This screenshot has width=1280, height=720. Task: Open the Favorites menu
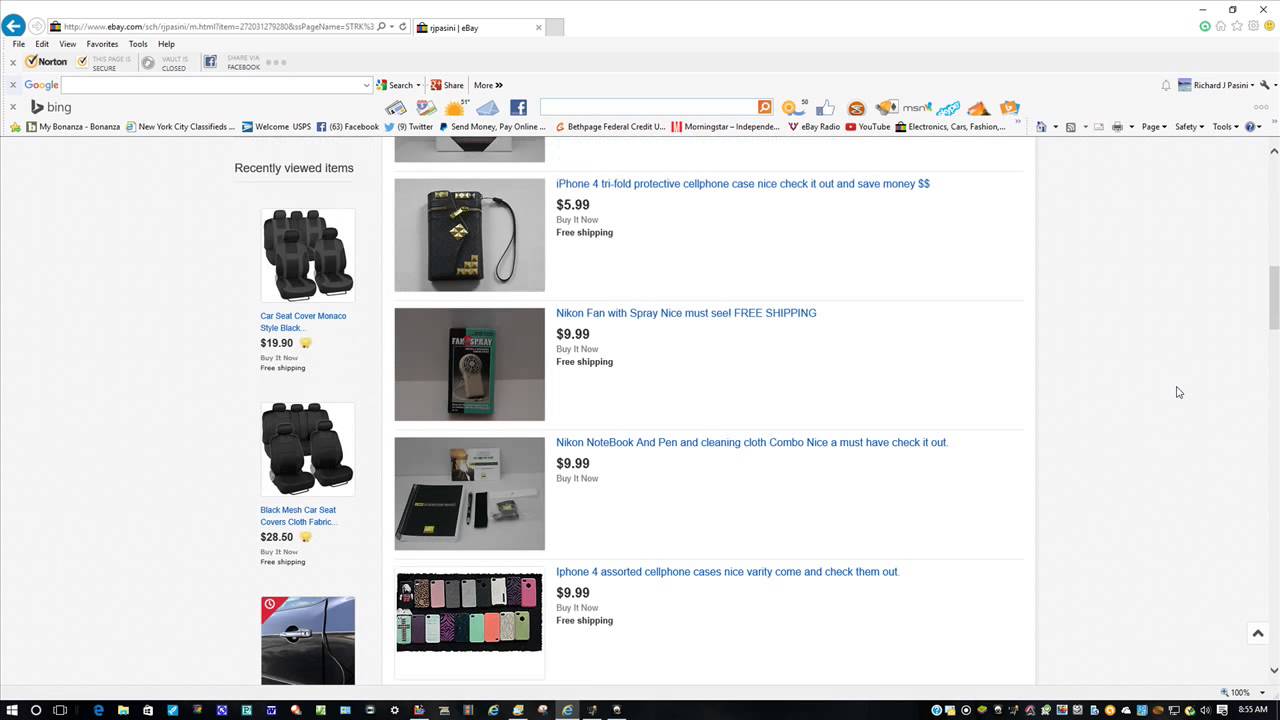pos(102,44)
